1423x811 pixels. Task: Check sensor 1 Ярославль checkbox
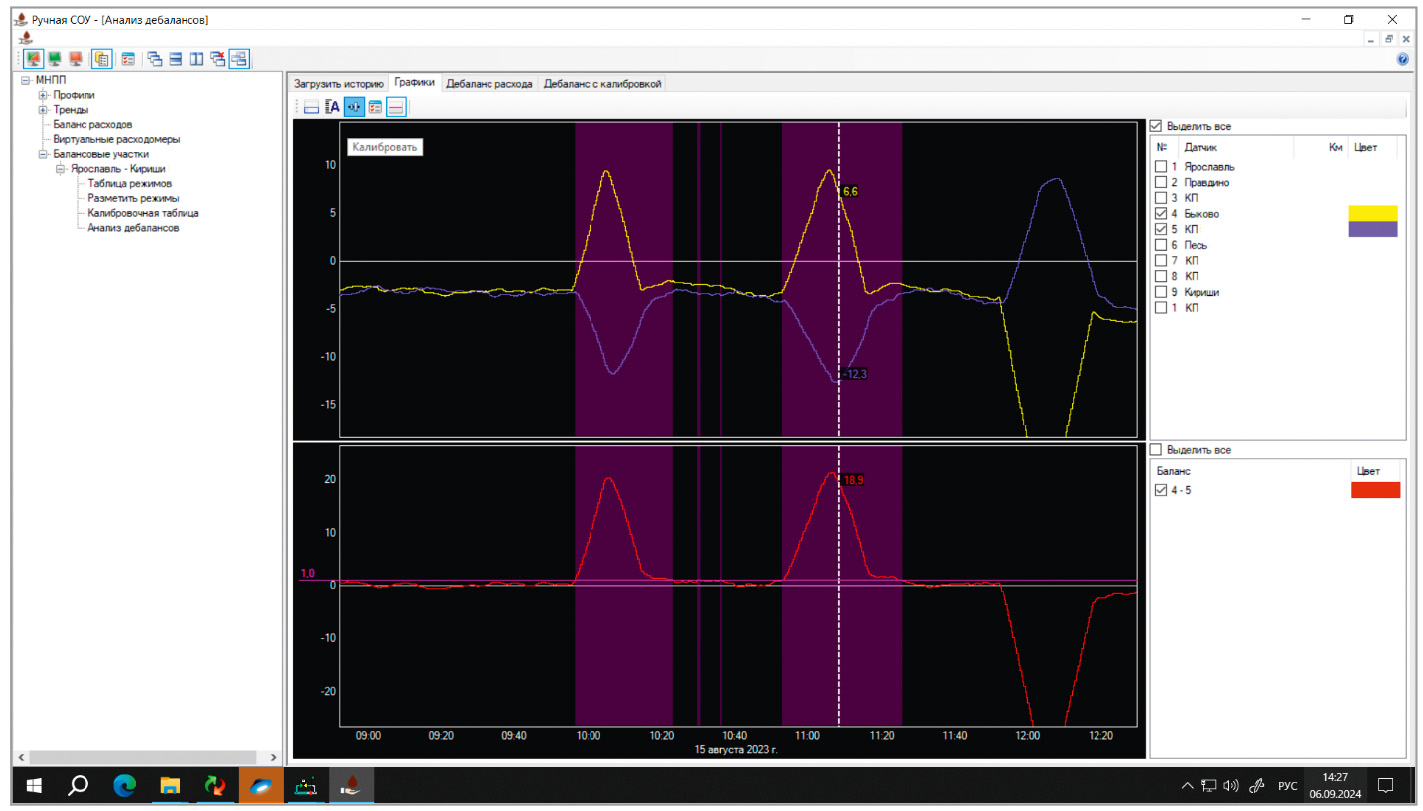(1161, 167)
